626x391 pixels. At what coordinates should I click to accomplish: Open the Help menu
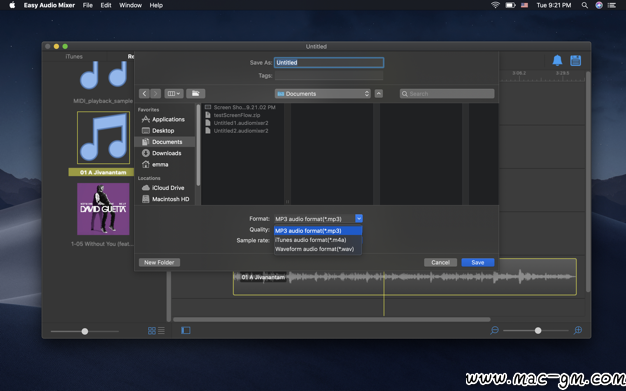tap(156, 5)
